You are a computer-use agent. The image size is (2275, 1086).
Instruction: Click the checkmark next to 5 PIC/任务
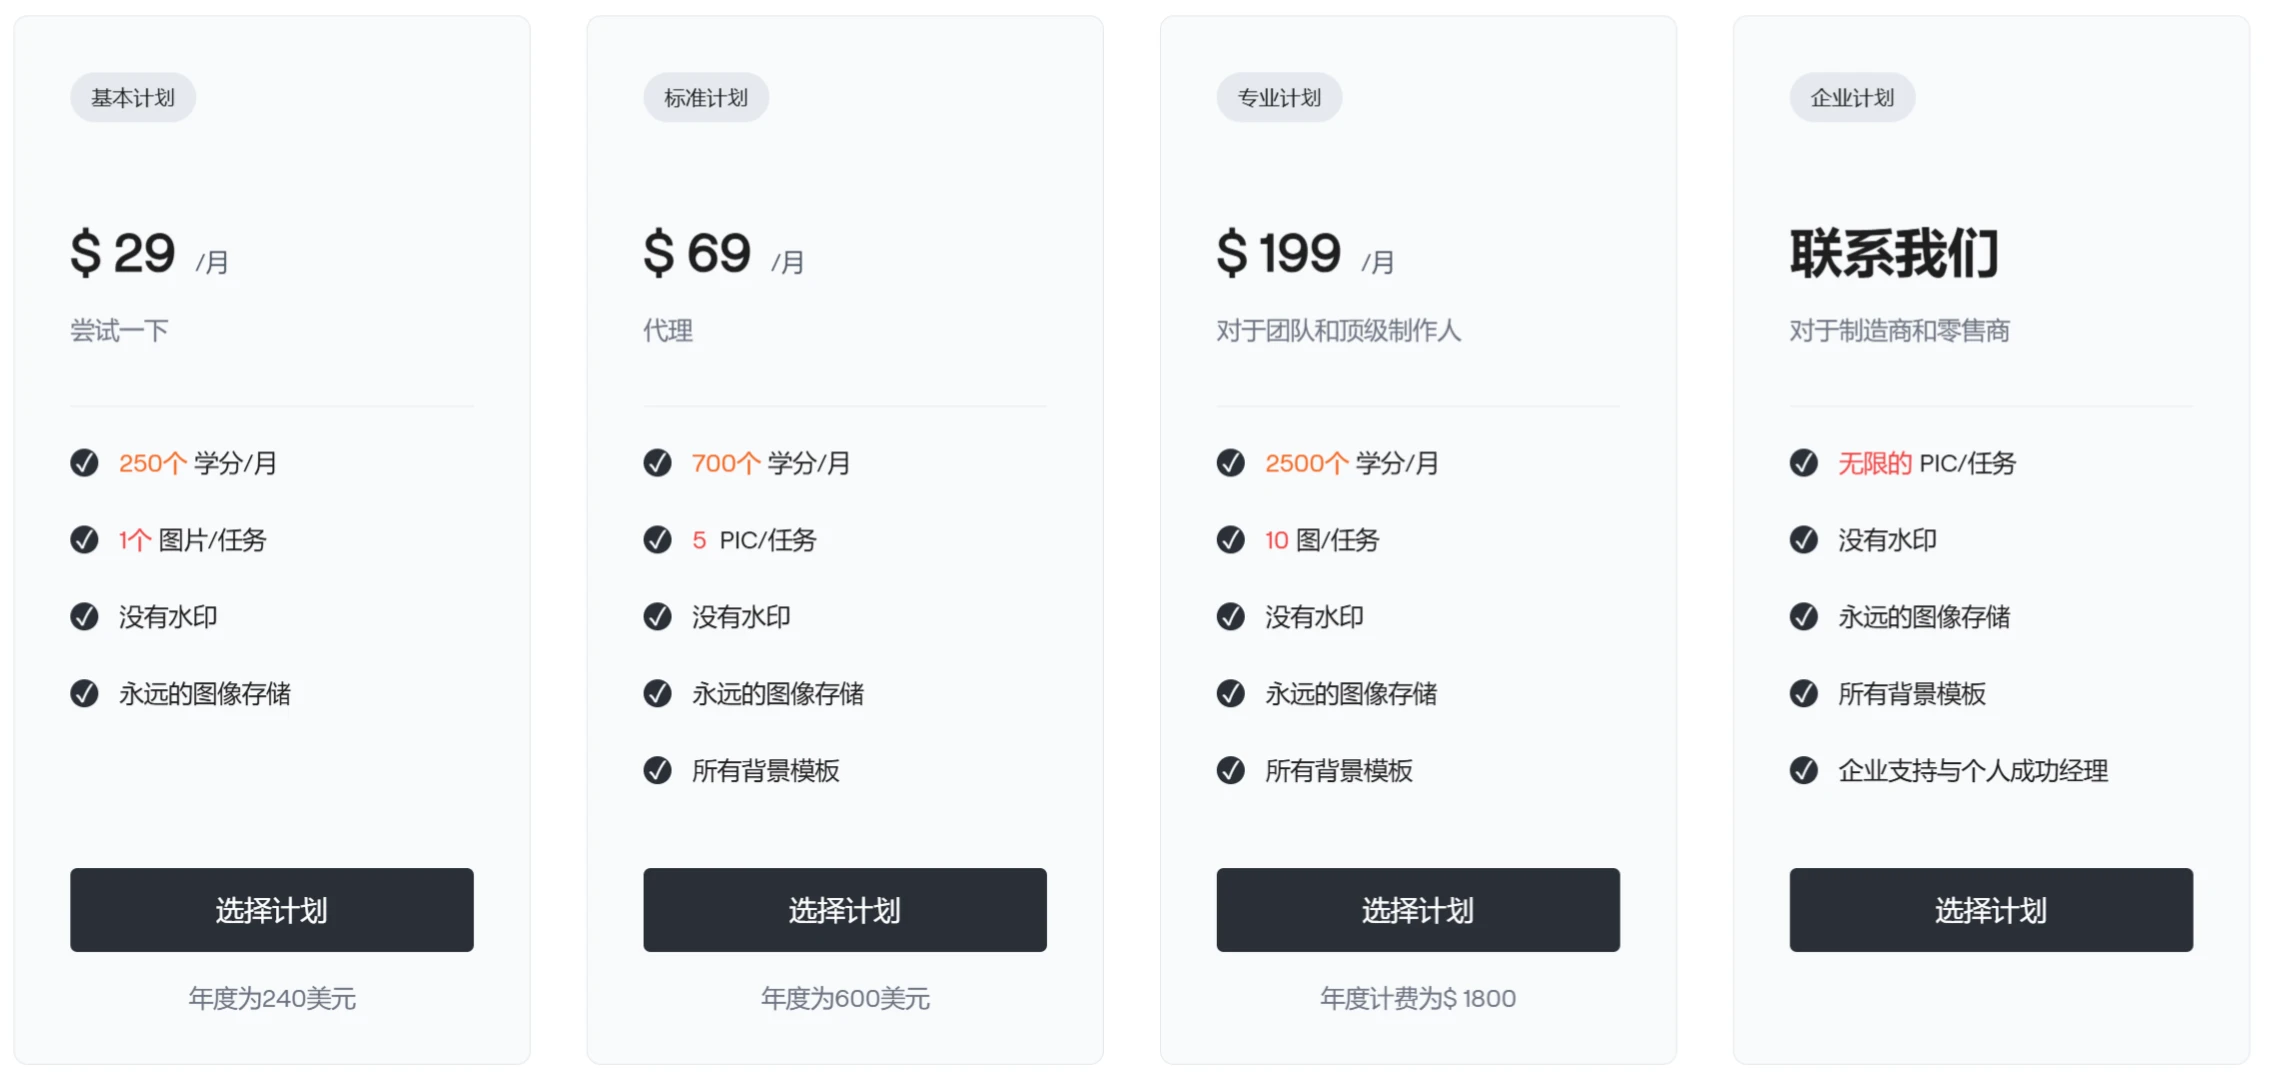[657, 540]
